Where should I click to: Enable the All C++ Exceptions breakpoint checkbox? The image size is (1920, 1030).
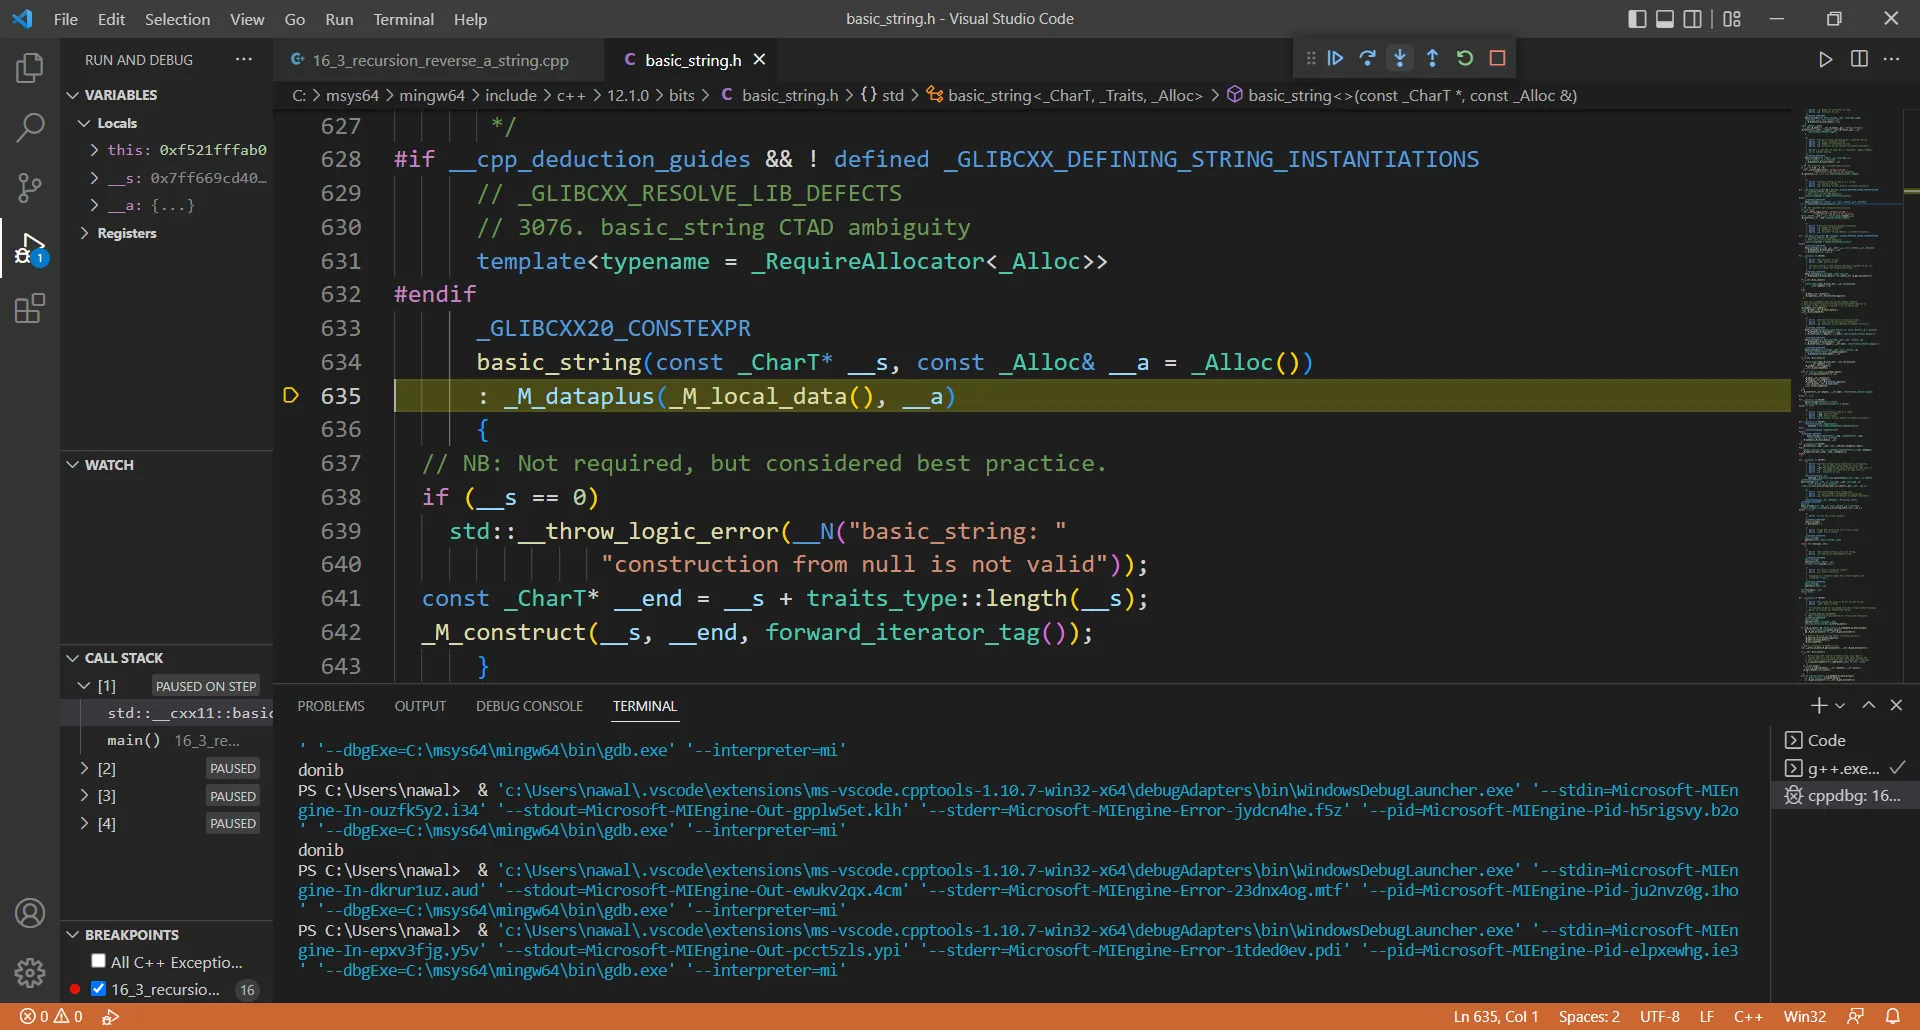pyautogui.click(x=98, y=961)
